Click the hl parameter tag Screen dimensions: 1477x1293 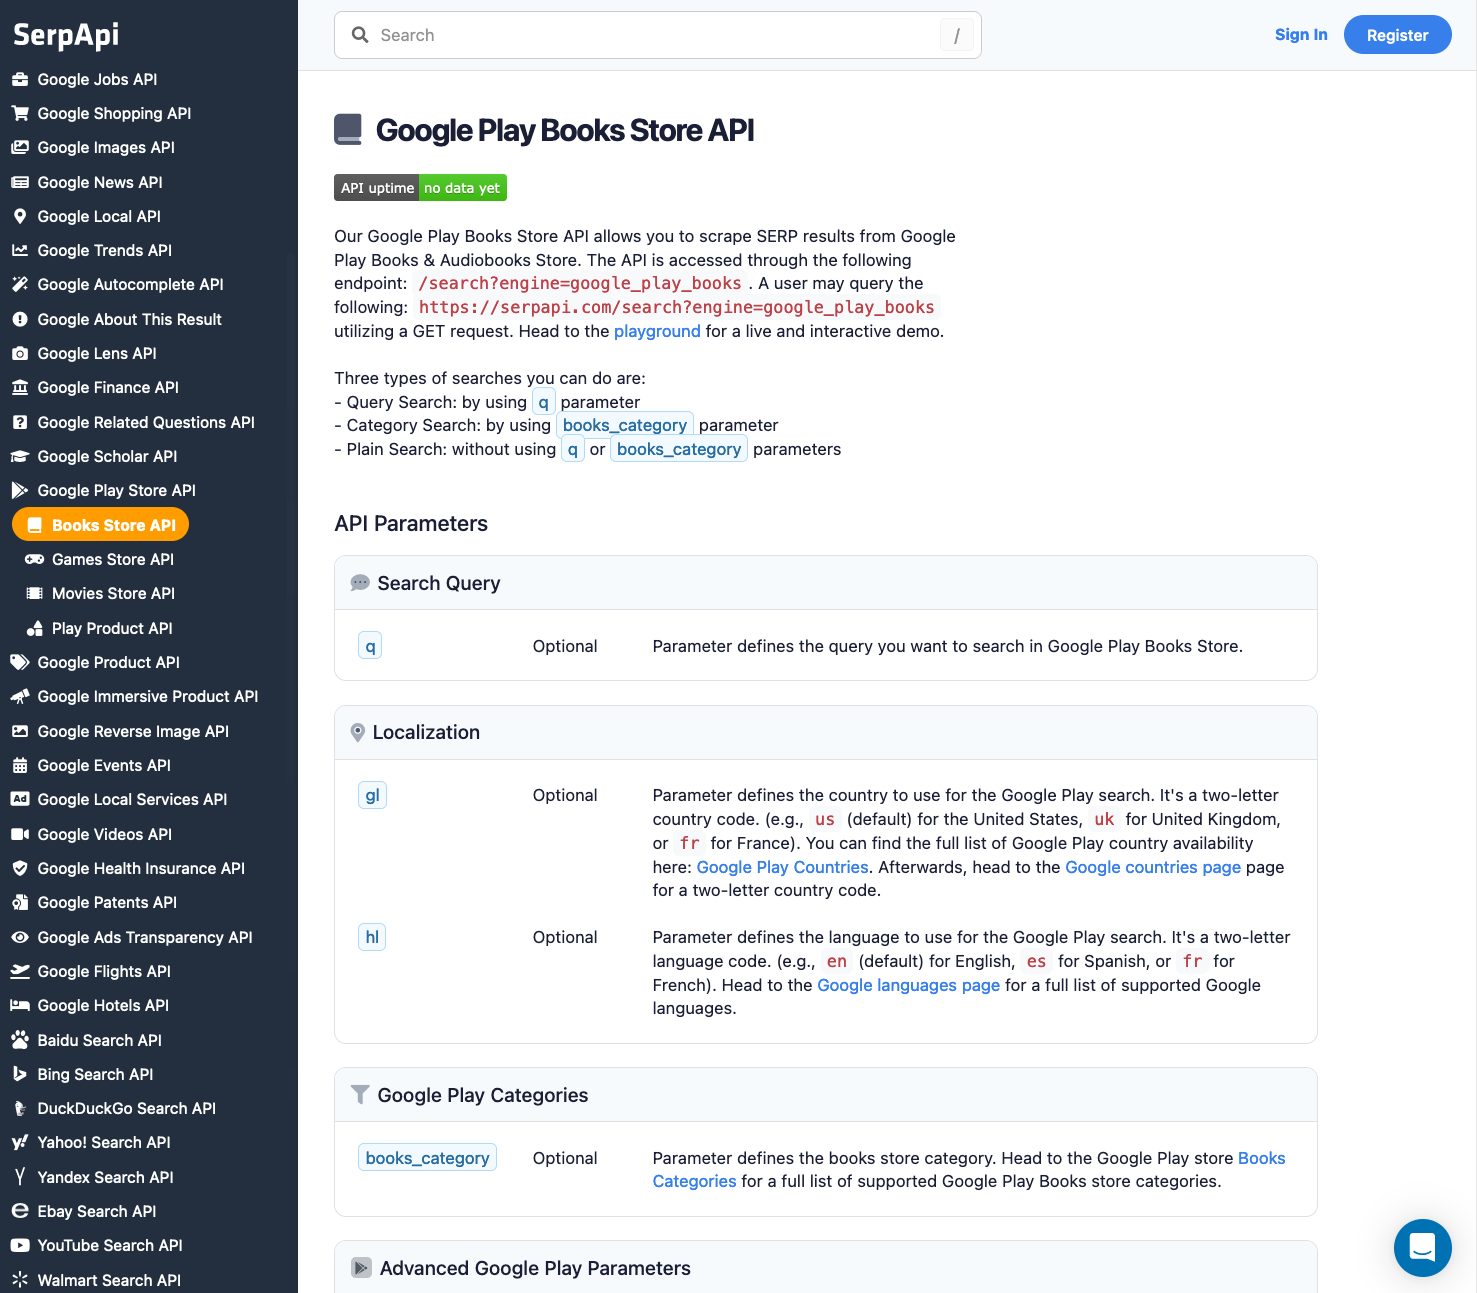[372, 937]
